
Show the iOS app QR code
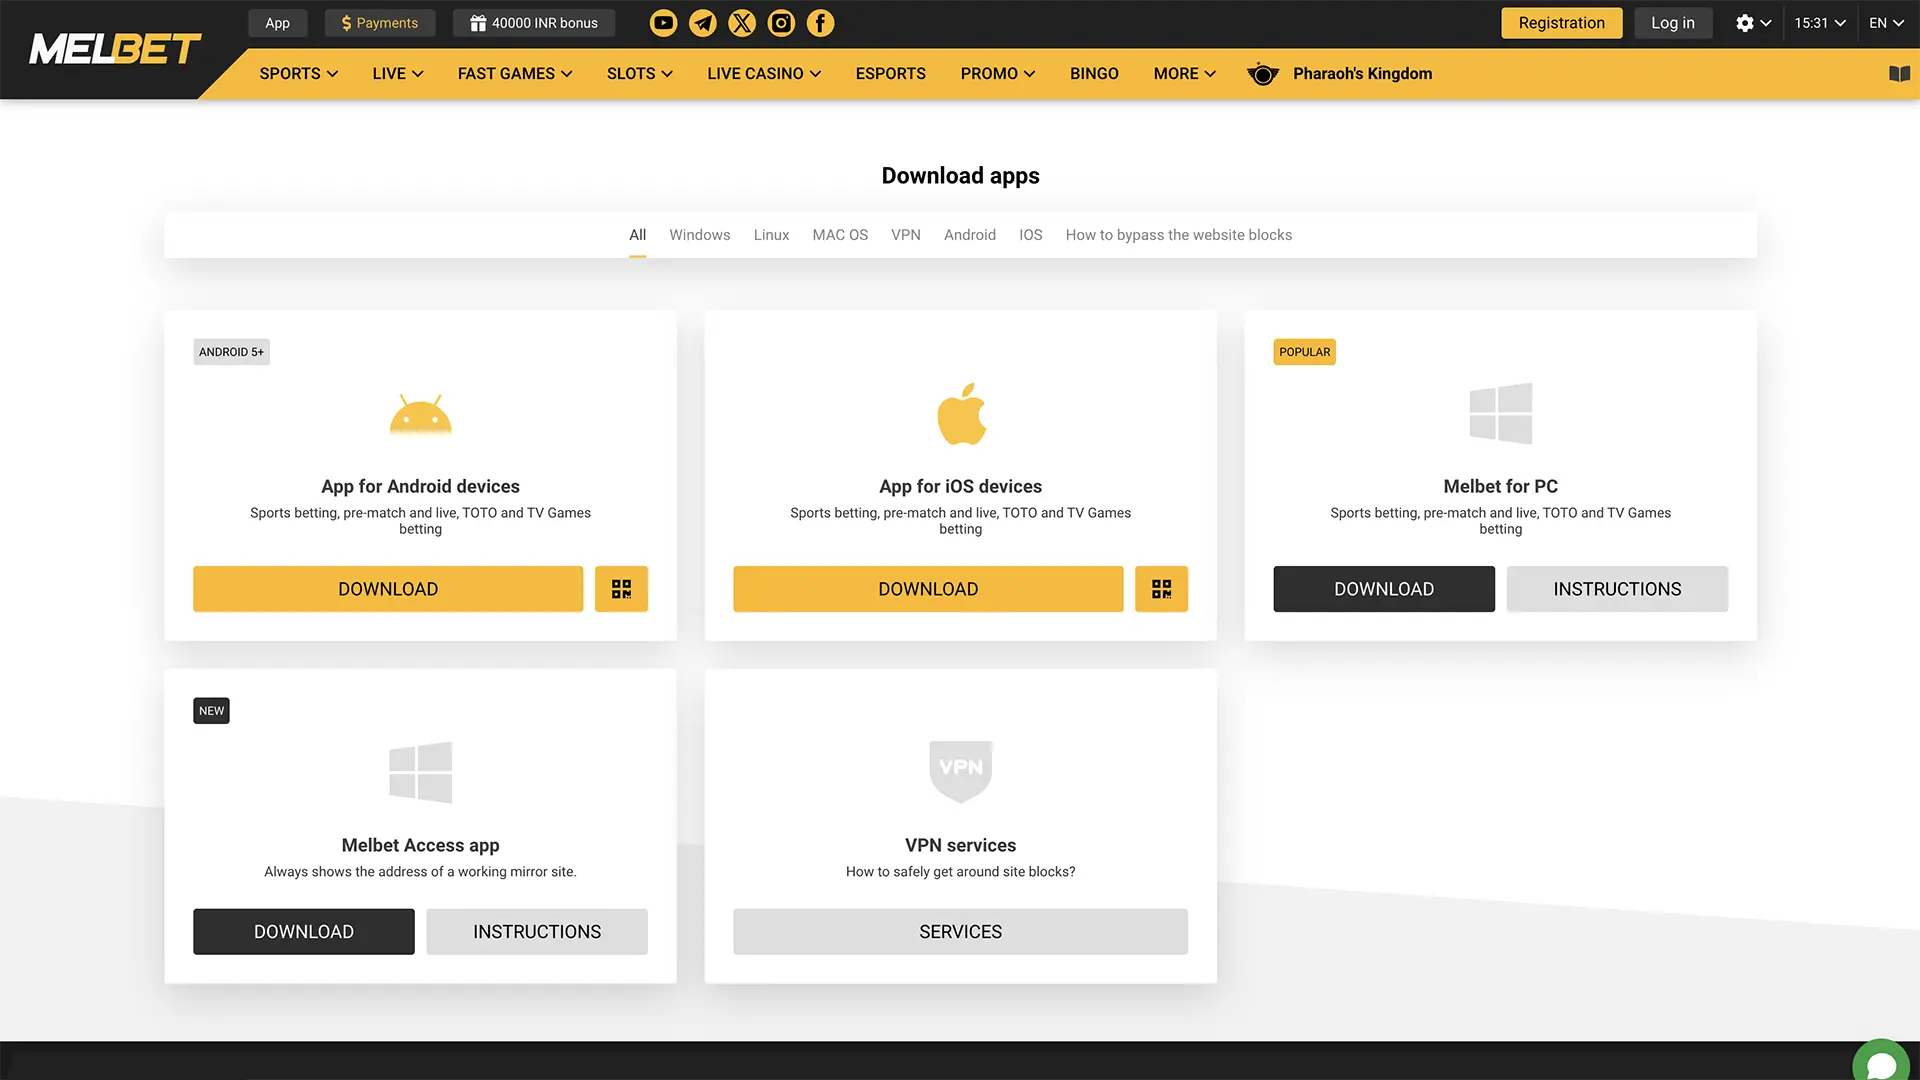[x=1161, y=589]
